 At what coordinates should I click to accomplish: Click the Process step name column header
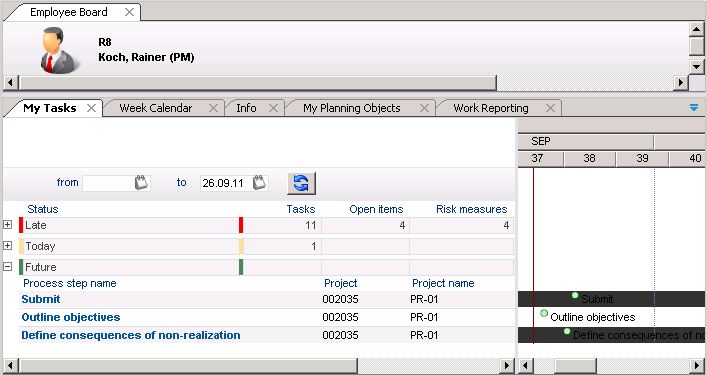pyautogui.click(x=69, y=283)
